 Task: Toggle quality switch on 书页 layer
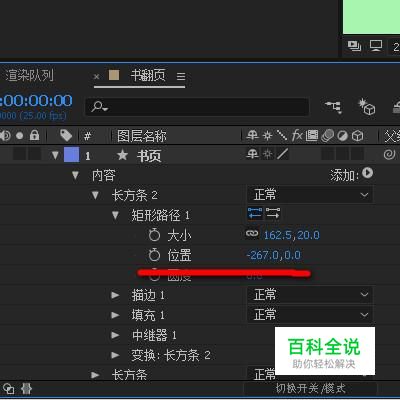point(283,154)
